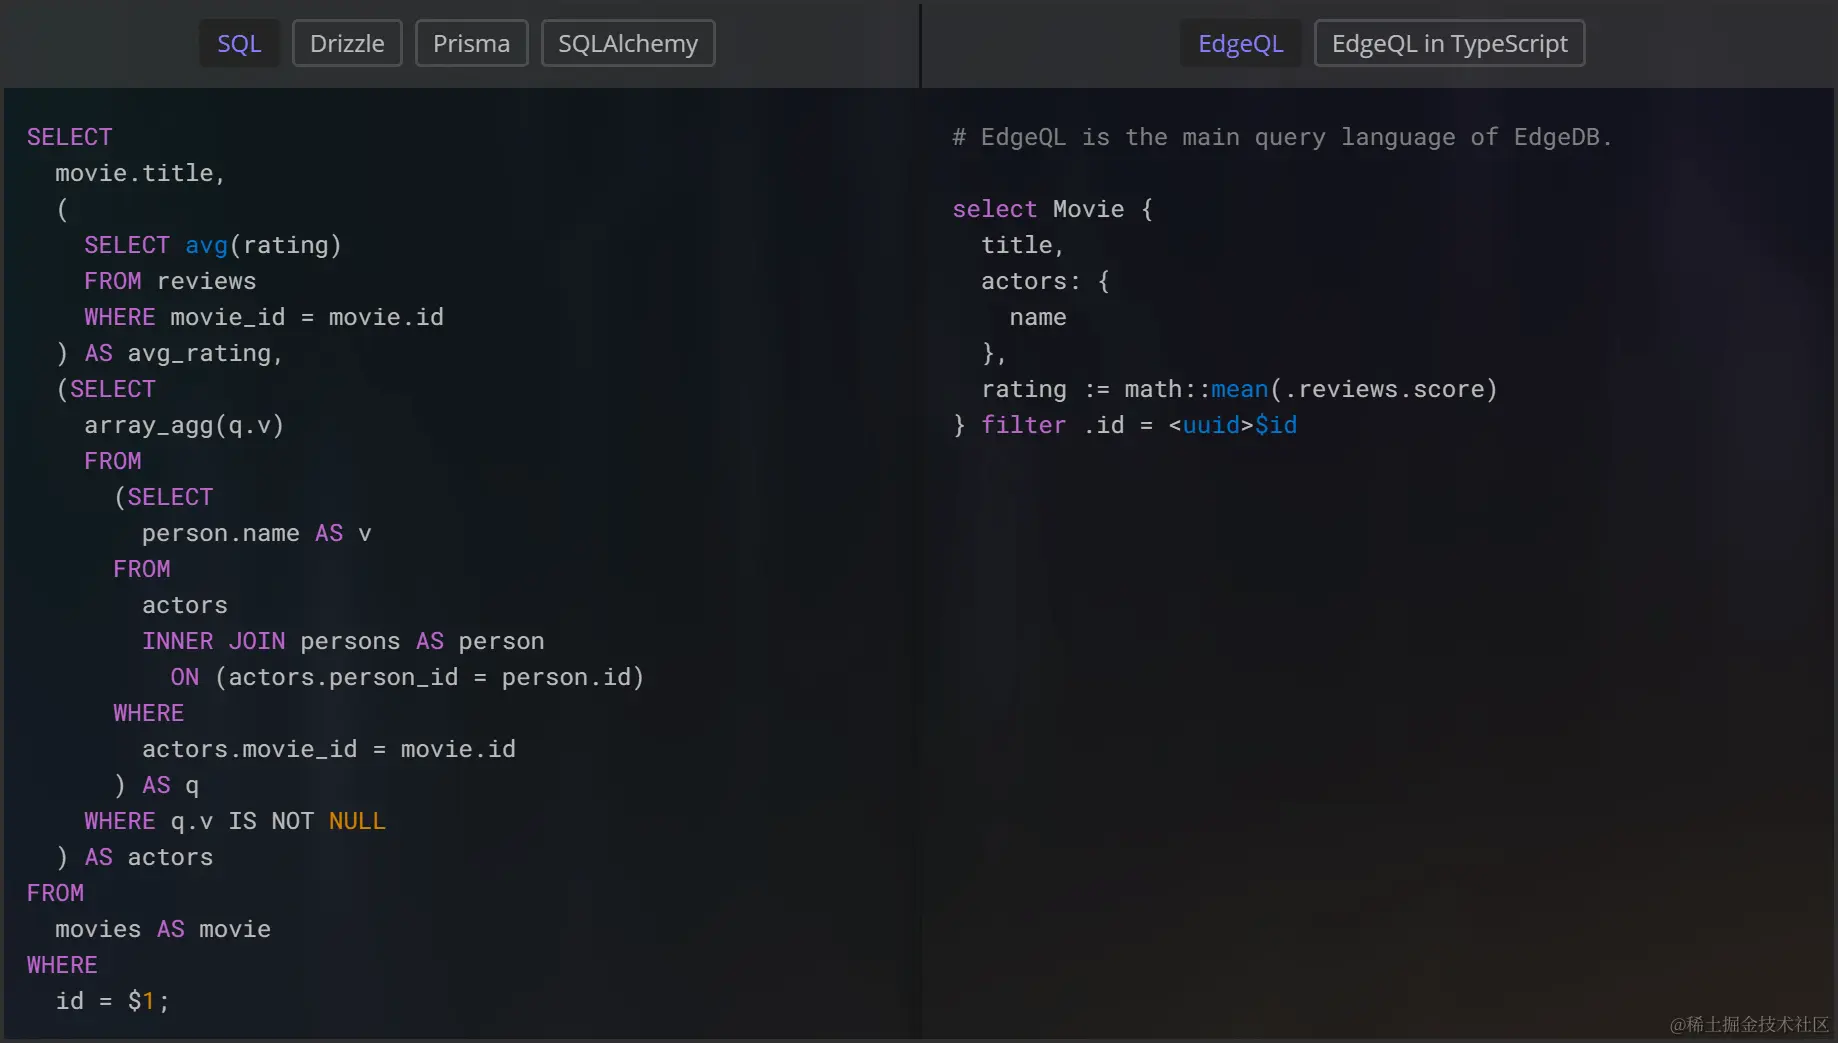The width and height of the screenshot is (1838, 1043).
Task: Click the comment line '# EdgeQL is the main query language of EdgeDB.'
Action: point(1282,137)
